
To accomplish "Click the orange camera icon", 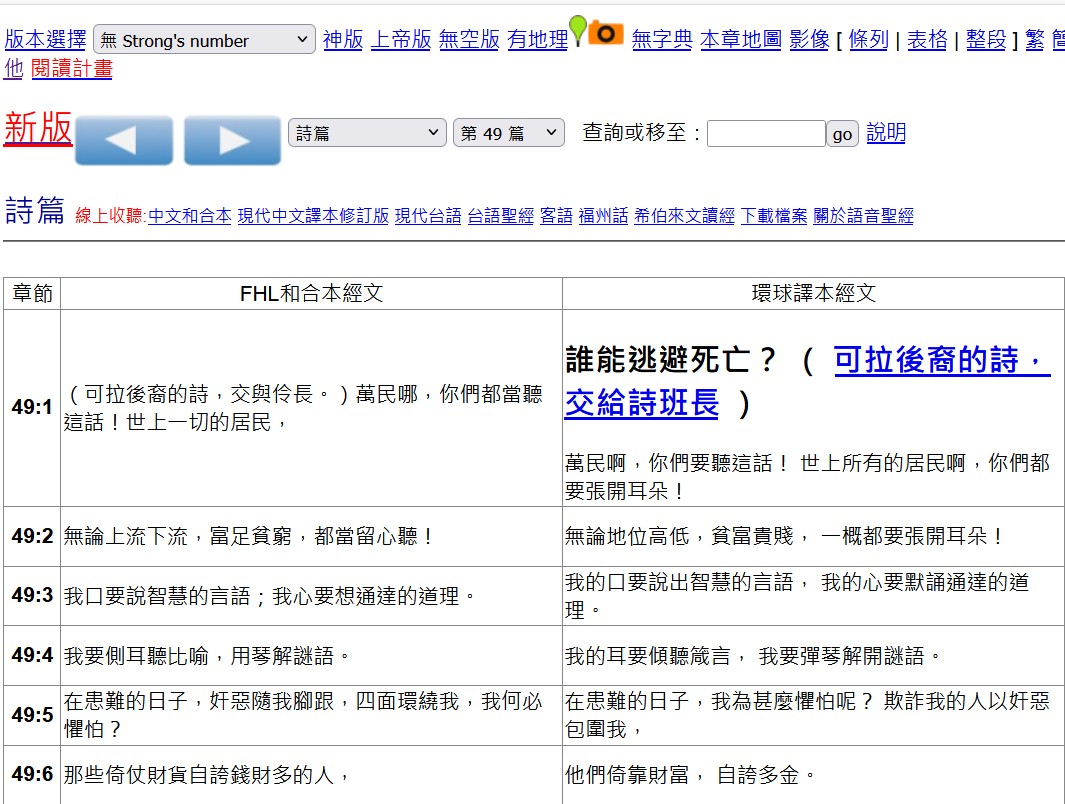I will click(x=606, y=33).
